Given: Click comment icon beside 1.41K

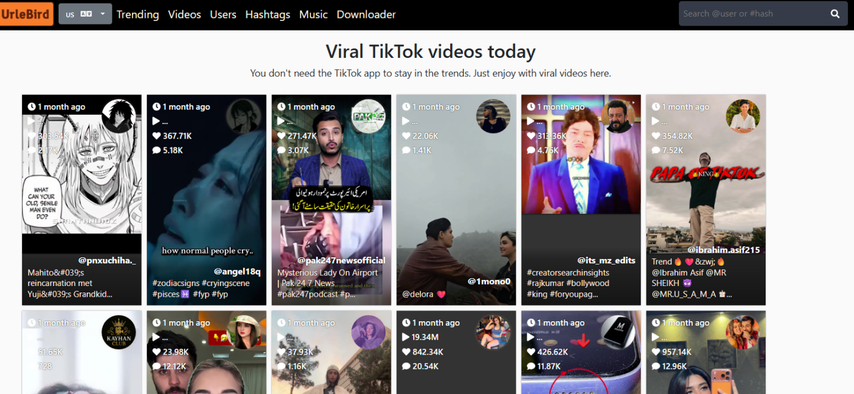Looking at the screenshot, I should [x=406, y=150].
